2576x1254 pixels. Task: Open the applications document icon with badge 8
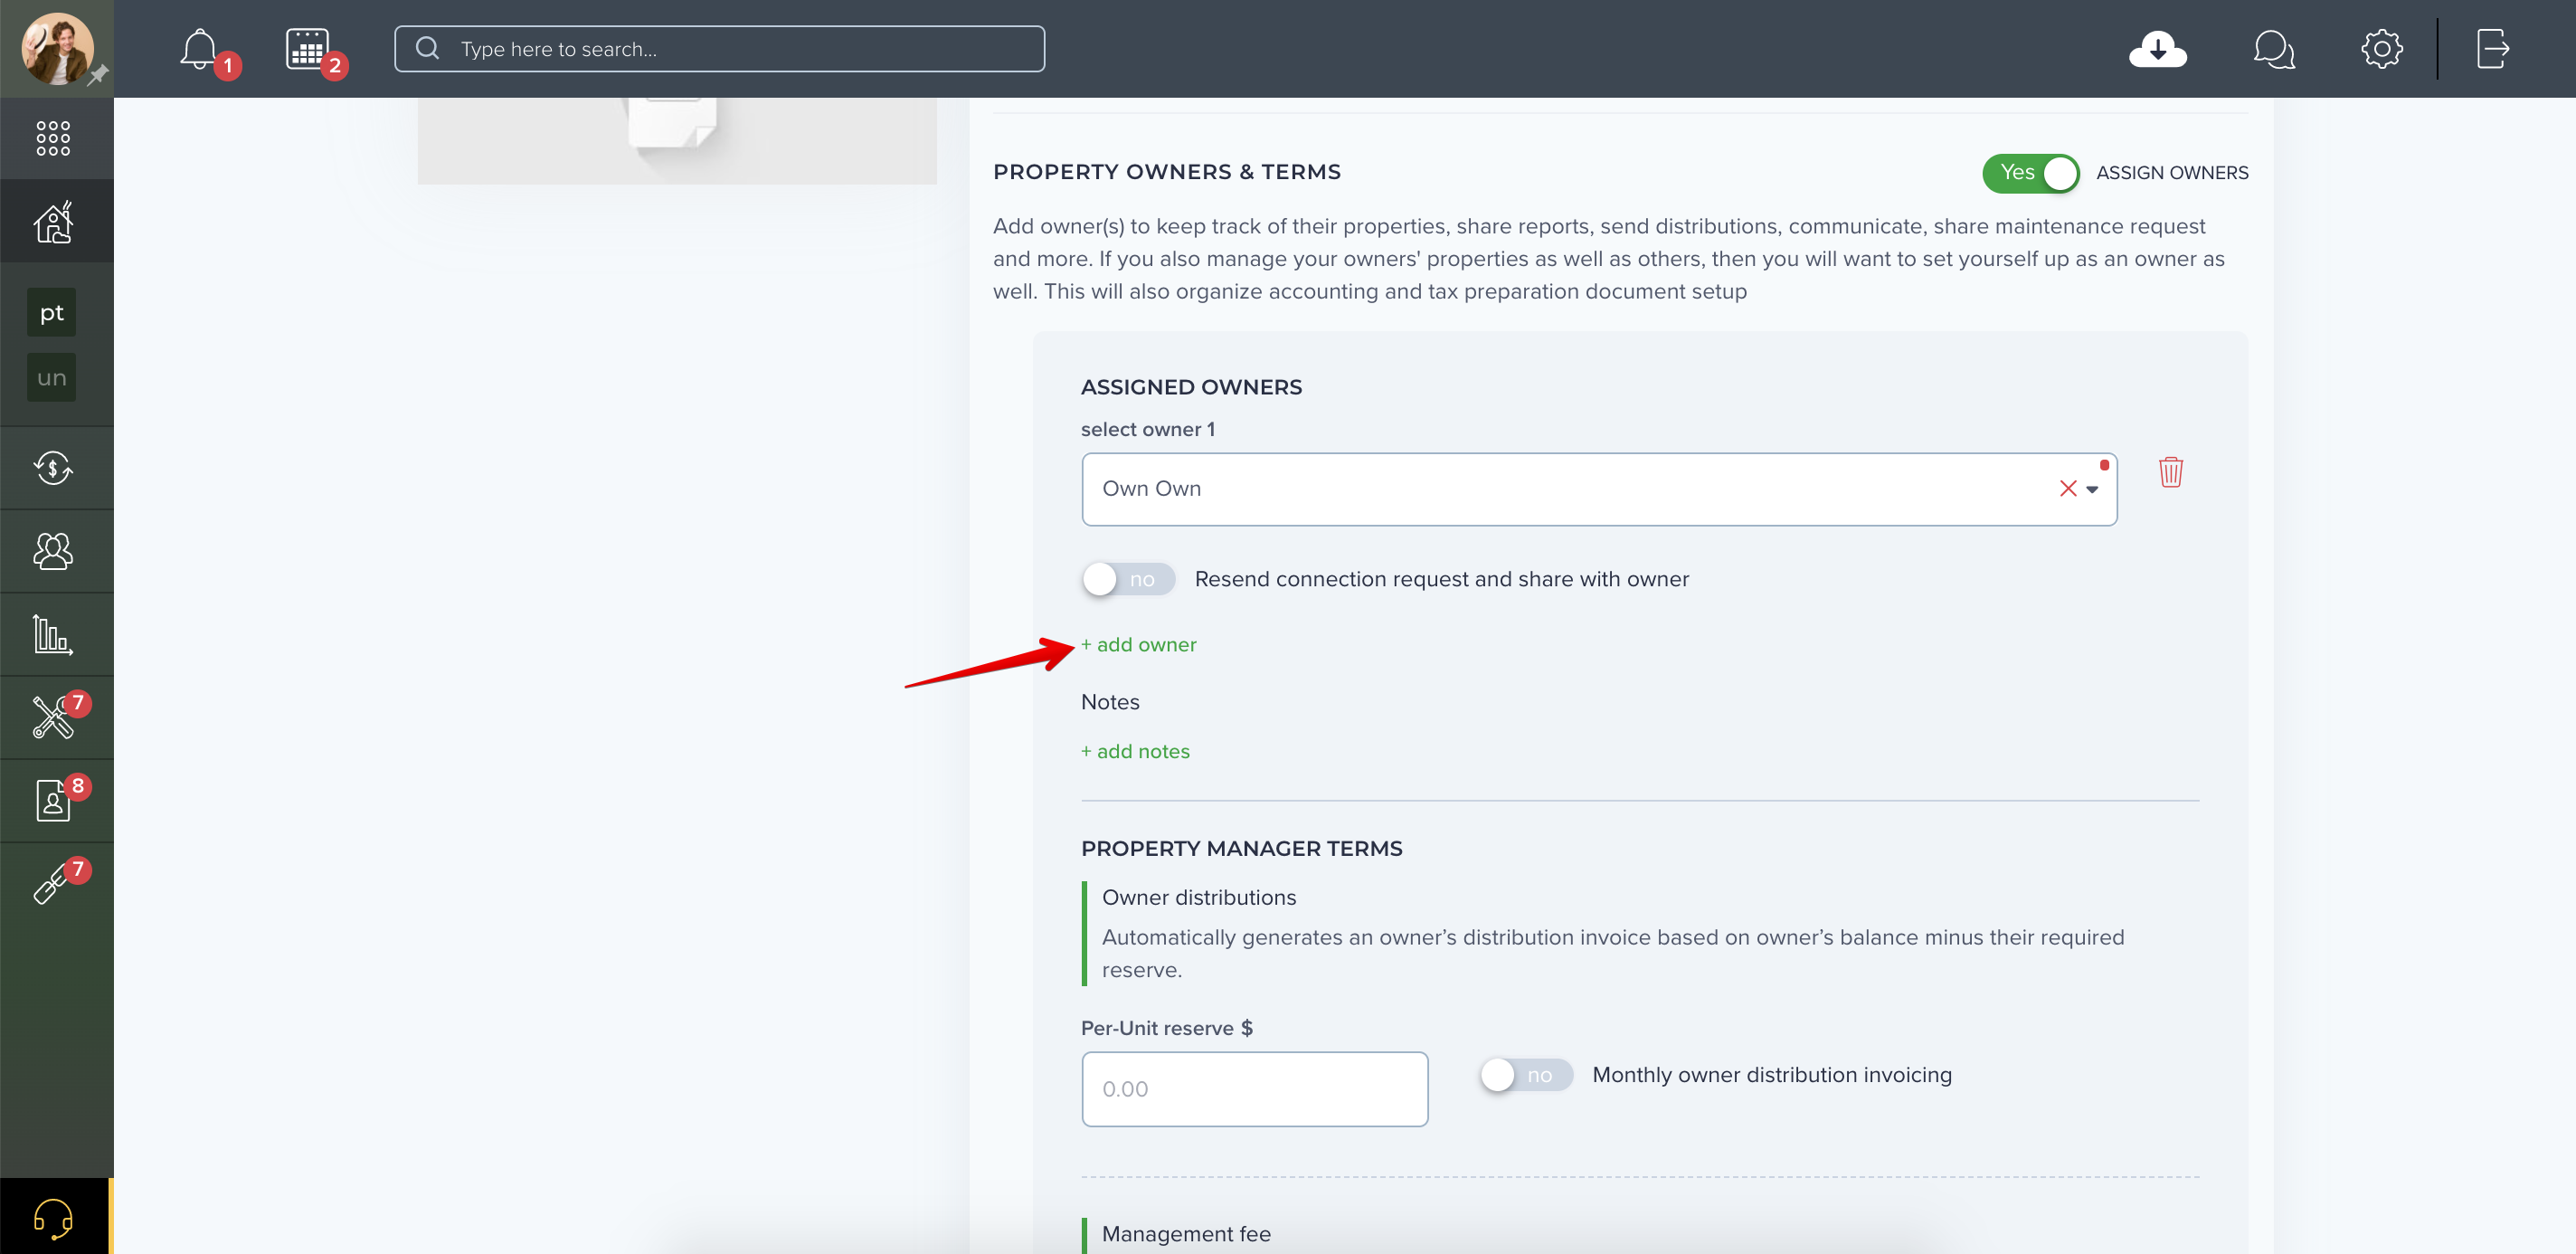tap(53, 800)
